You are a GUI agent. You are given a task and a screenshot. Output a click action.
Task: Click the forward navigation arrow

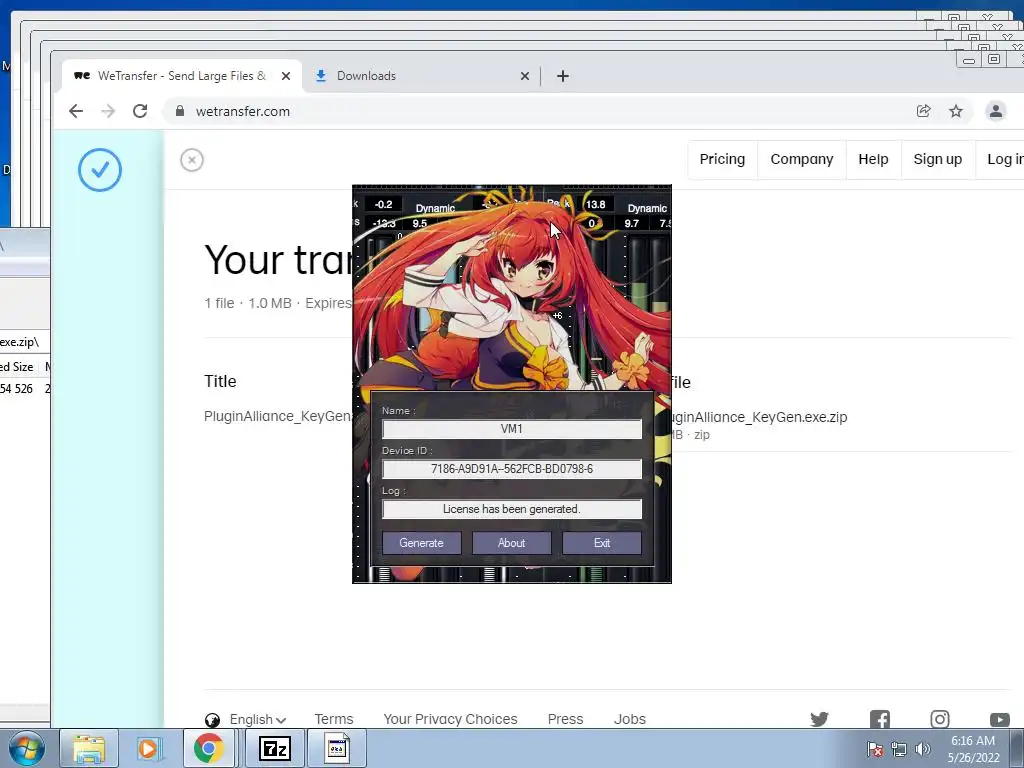[x=108, y=111]
